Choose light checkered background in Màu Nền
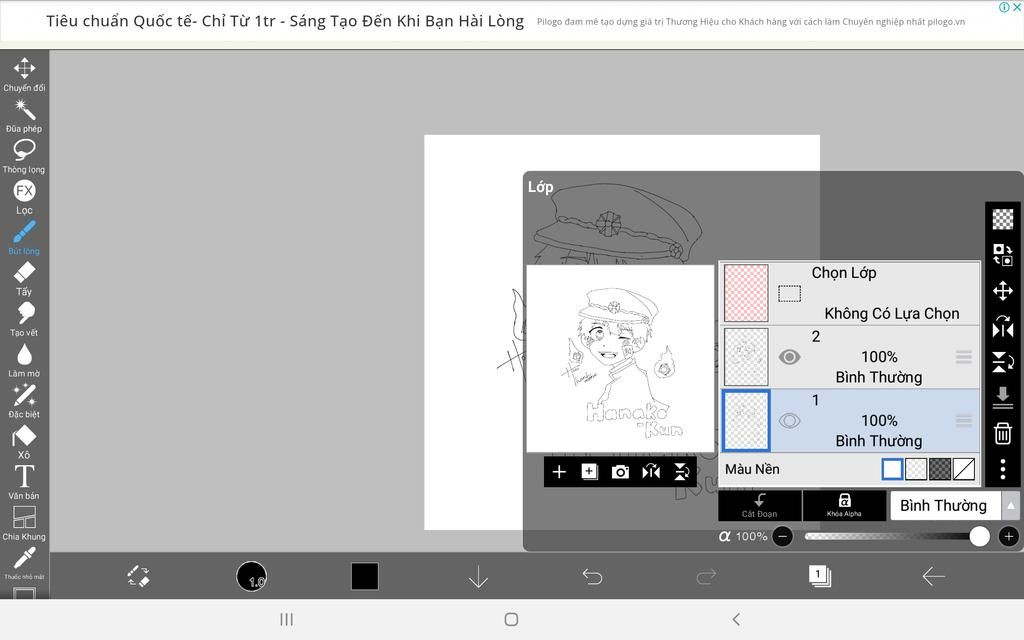The width and height of the screenshot is (1024, 640). click(916, 470)
